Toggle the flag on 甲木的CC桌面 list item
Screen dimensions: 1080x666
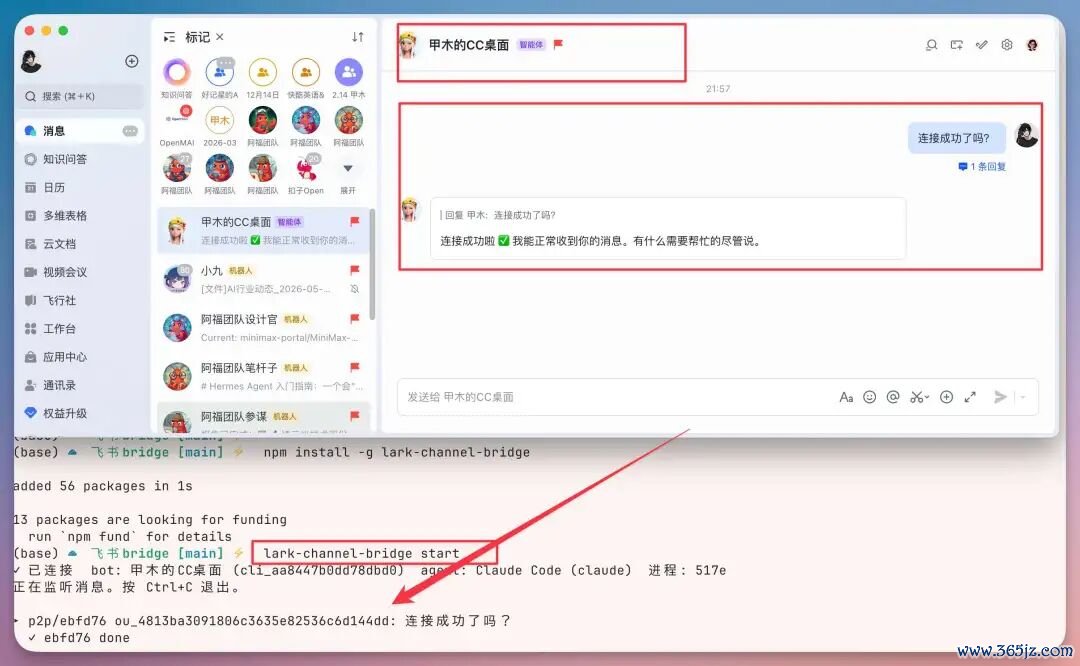pos(355,222)
